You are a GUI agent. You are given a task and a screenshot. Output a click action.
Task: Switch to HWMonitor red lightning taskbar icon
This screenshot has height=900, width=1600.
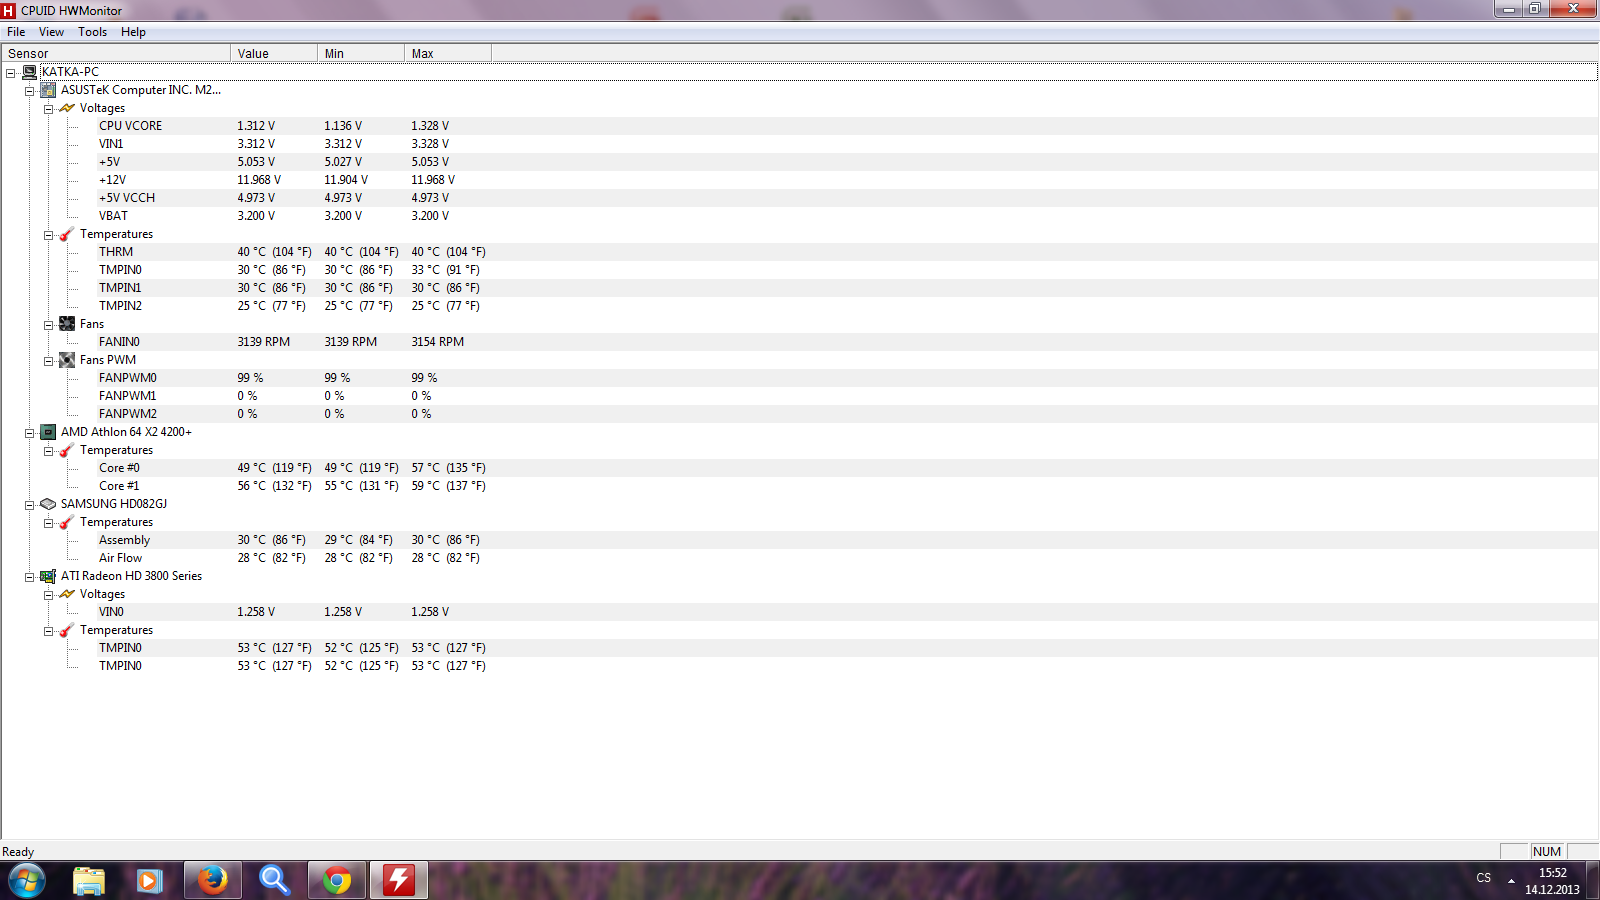[399, 880]
